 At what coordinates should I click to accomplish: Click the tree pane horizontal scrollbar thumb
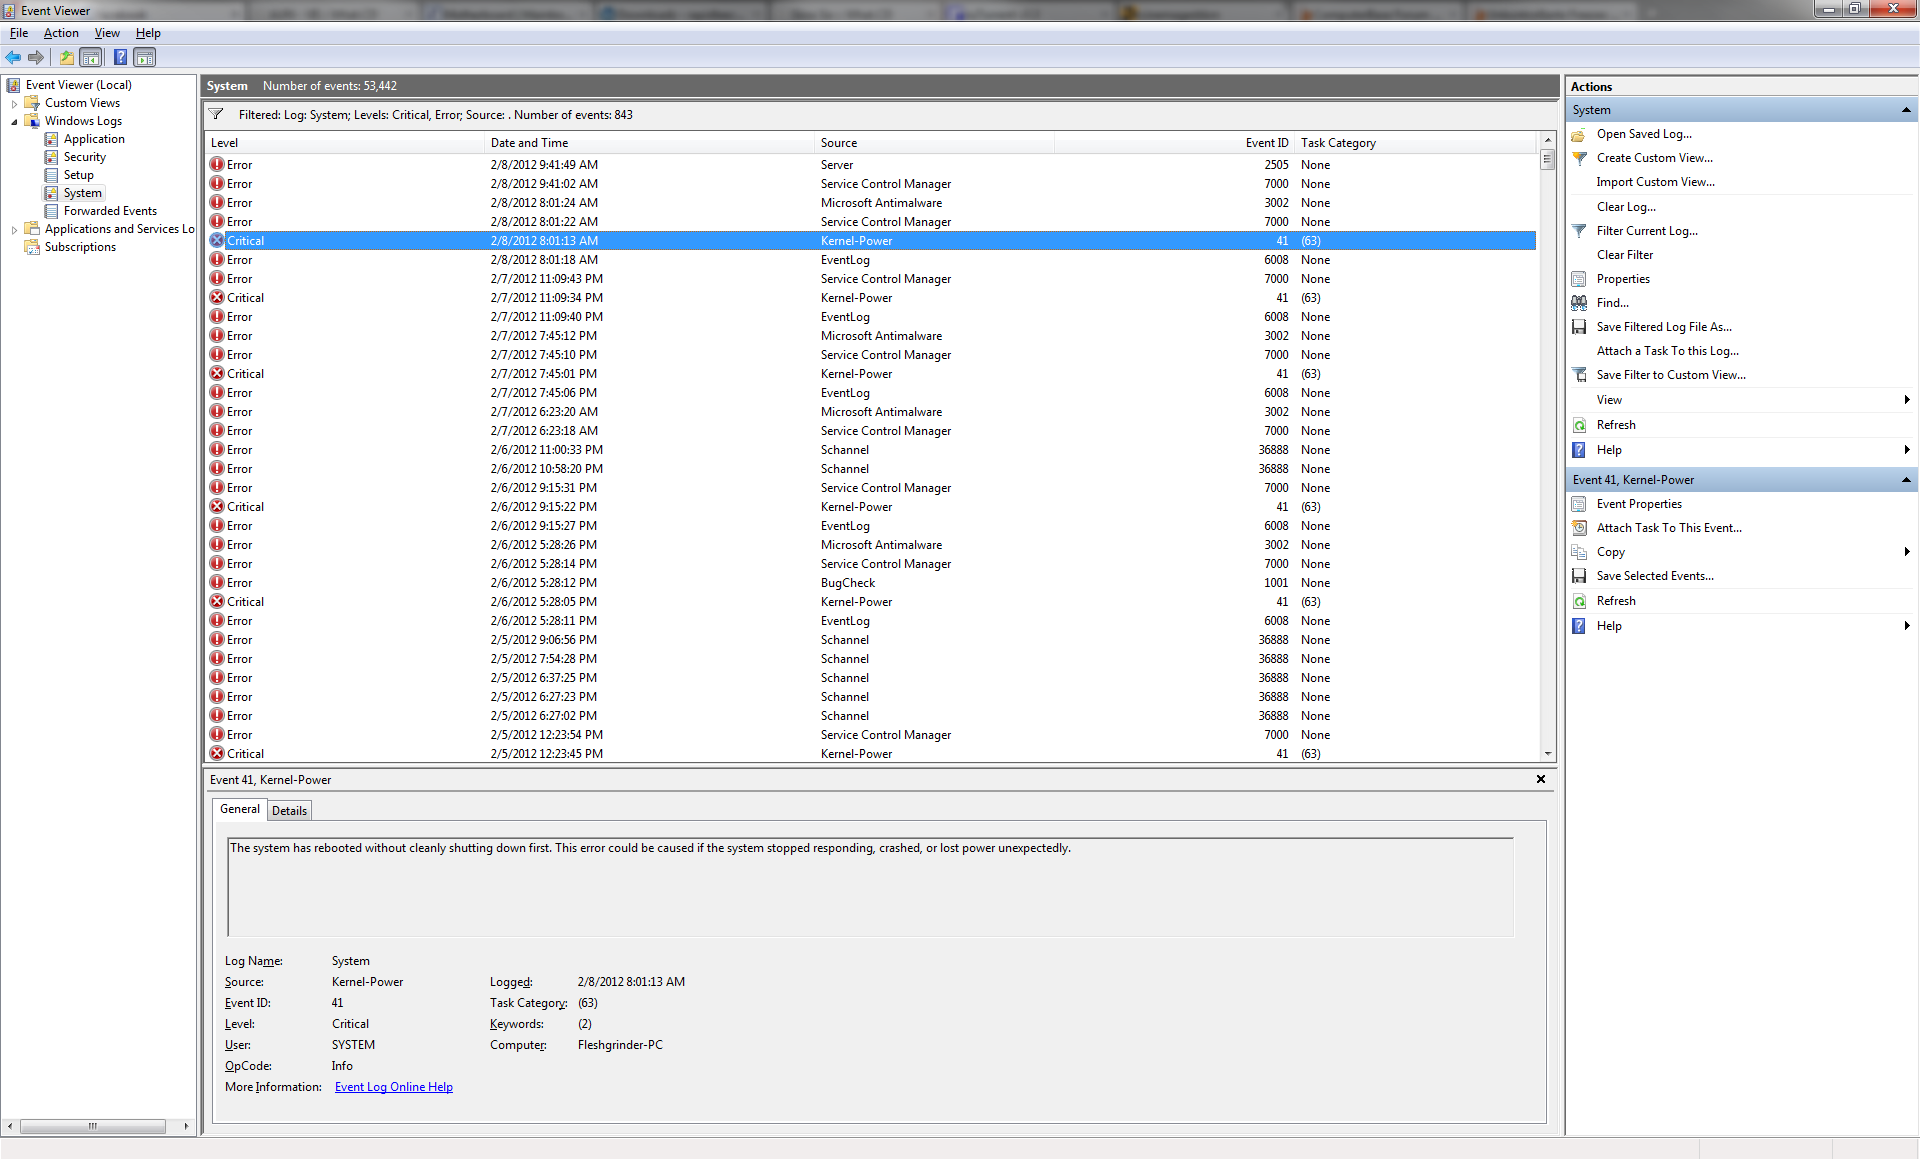92,1126
